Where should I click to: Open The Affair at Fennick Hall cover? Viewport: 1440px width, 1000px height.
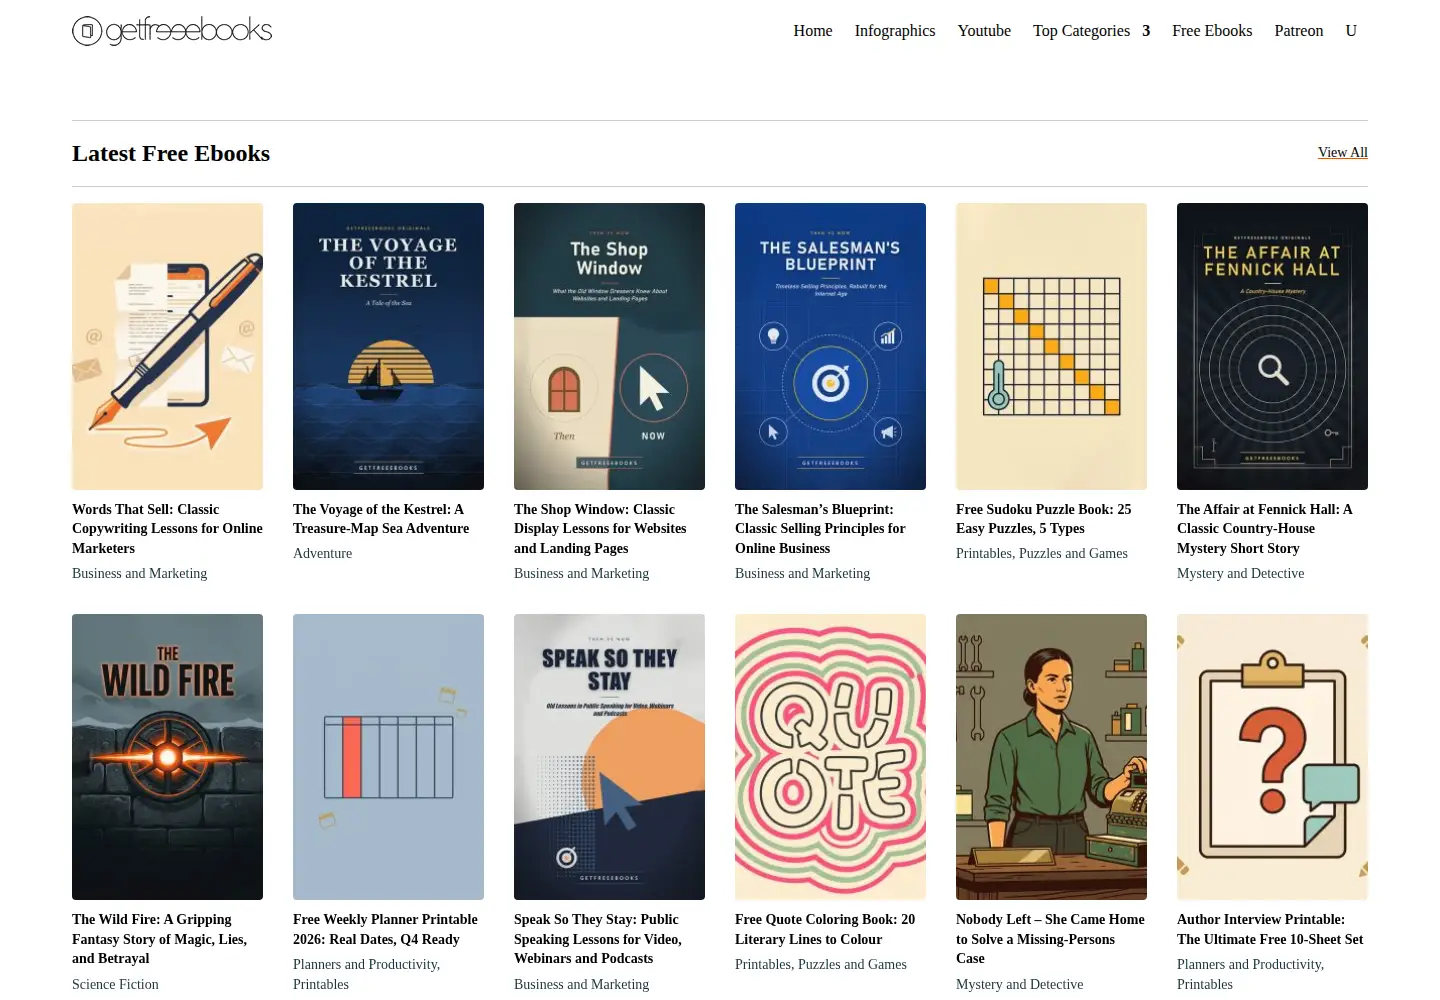1272,346
